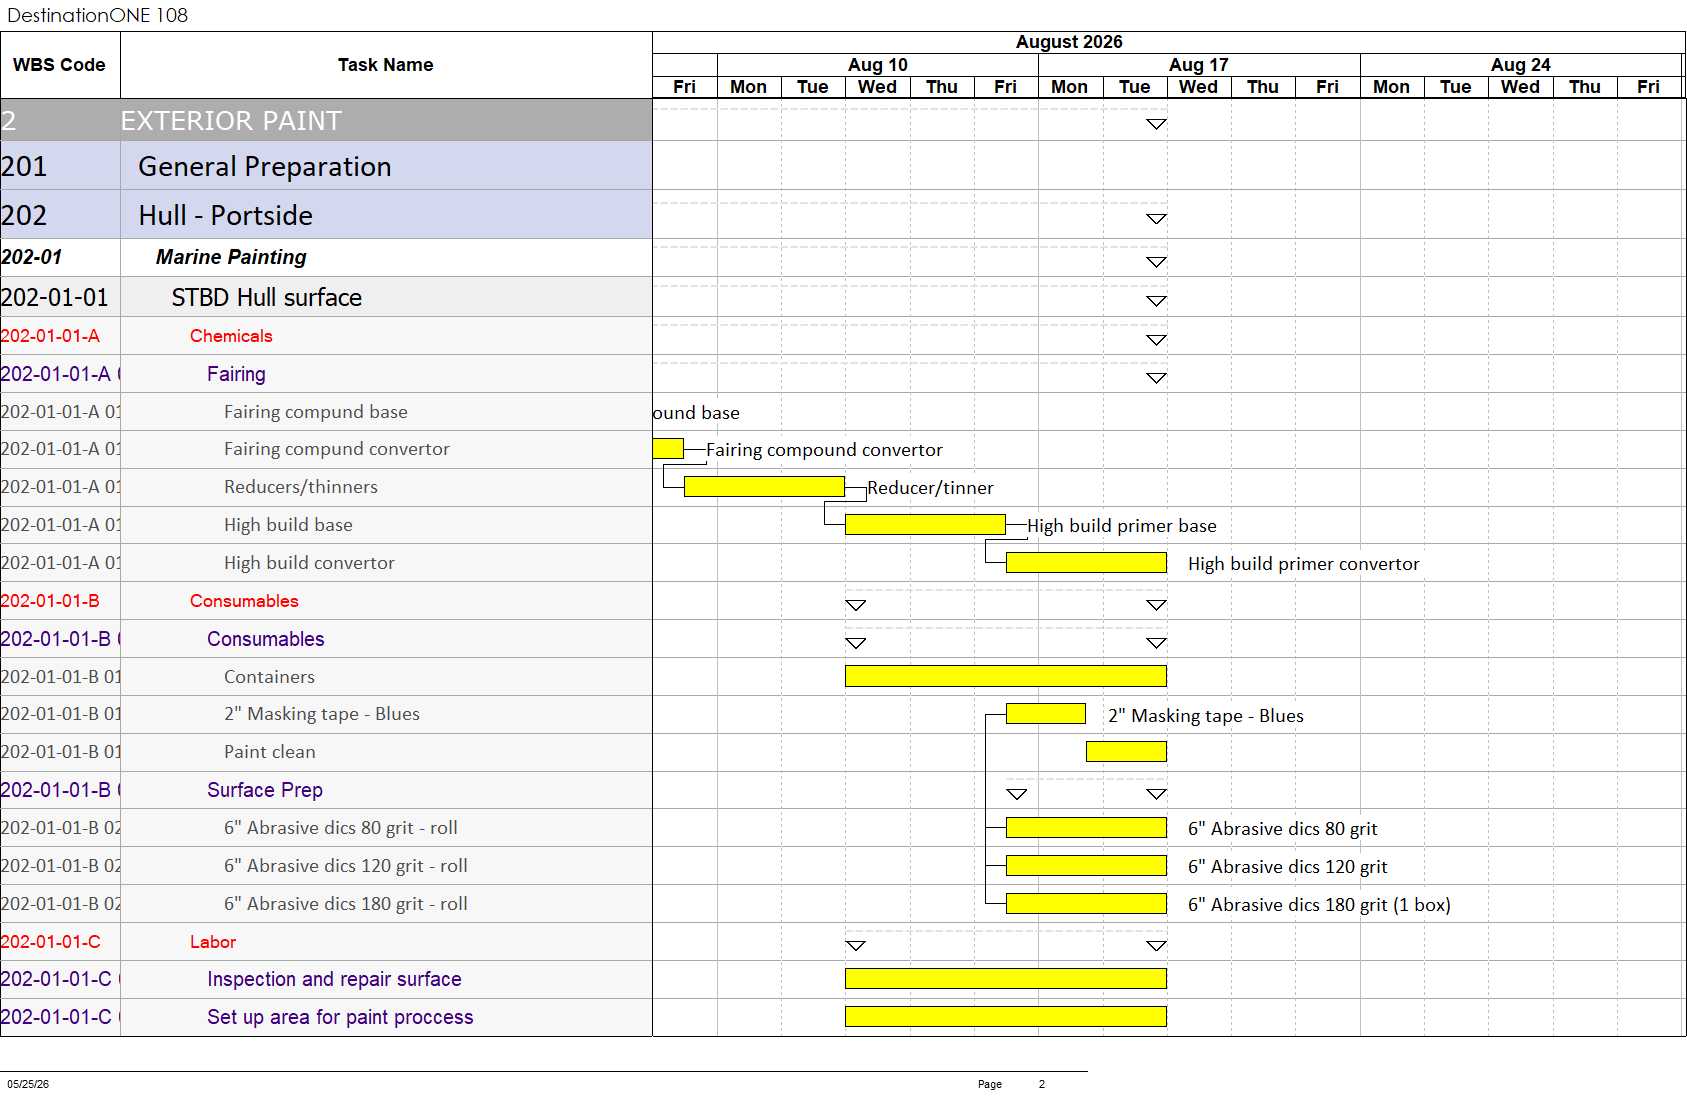The width and height of the screenshot is (1687, 1097).
Task: Click the Reducer/tinner yellow Gantt bar
Action: click(764, 487)
